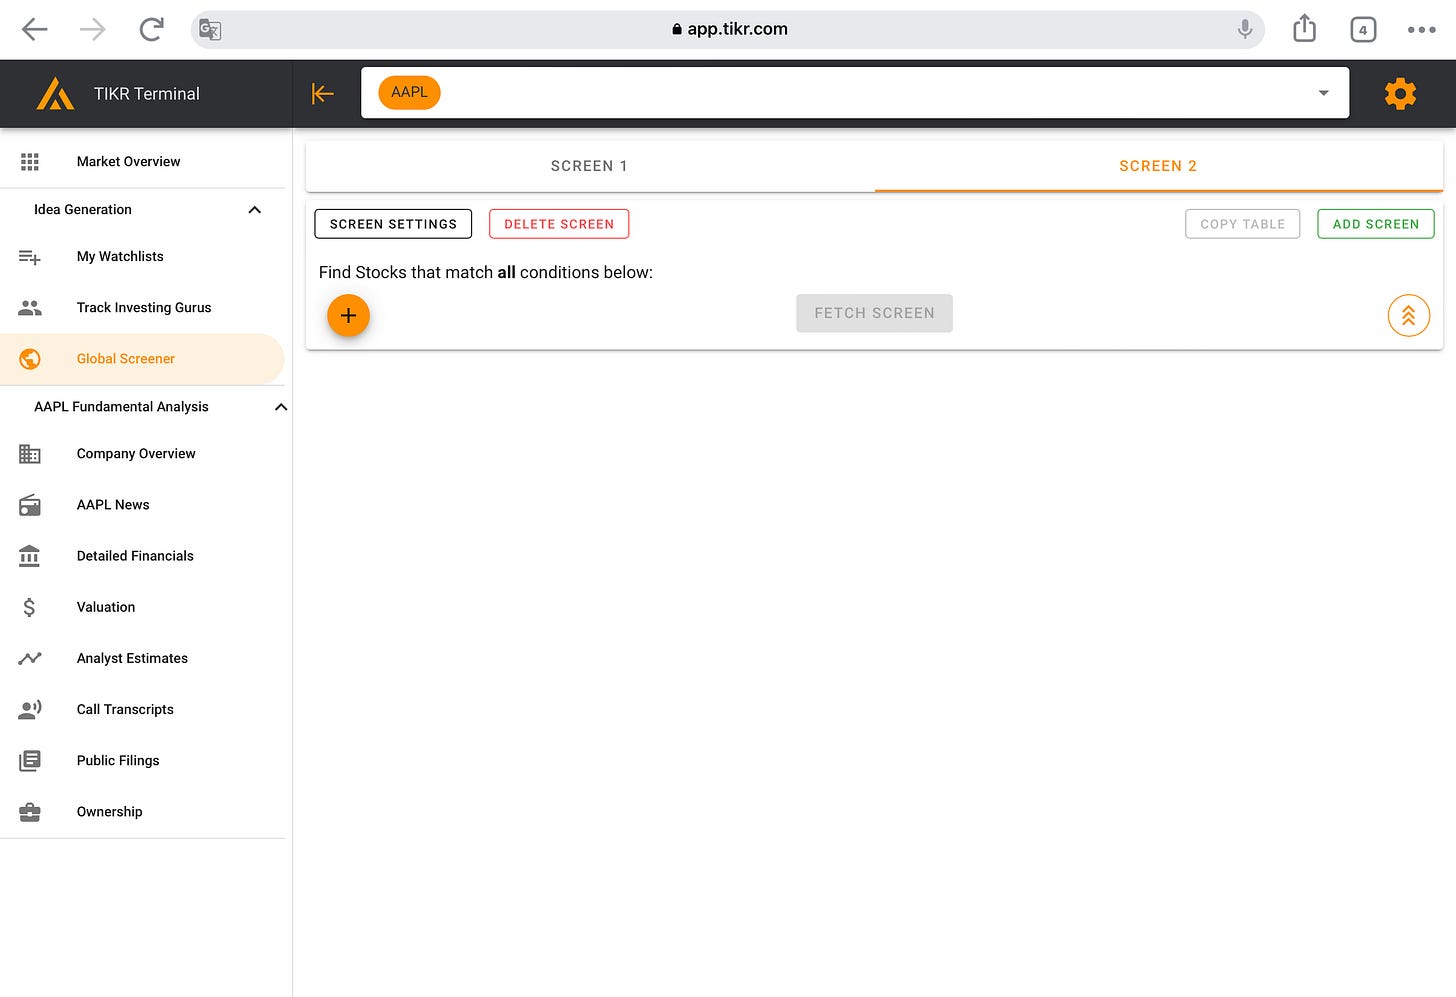Open Public Filings text in sidebar

[x=118, y=761]
